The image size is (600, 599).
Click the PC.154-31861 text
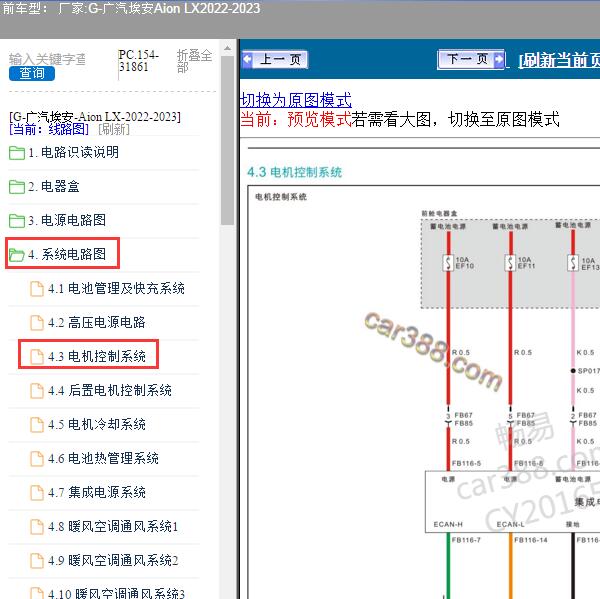coord(139,60)
